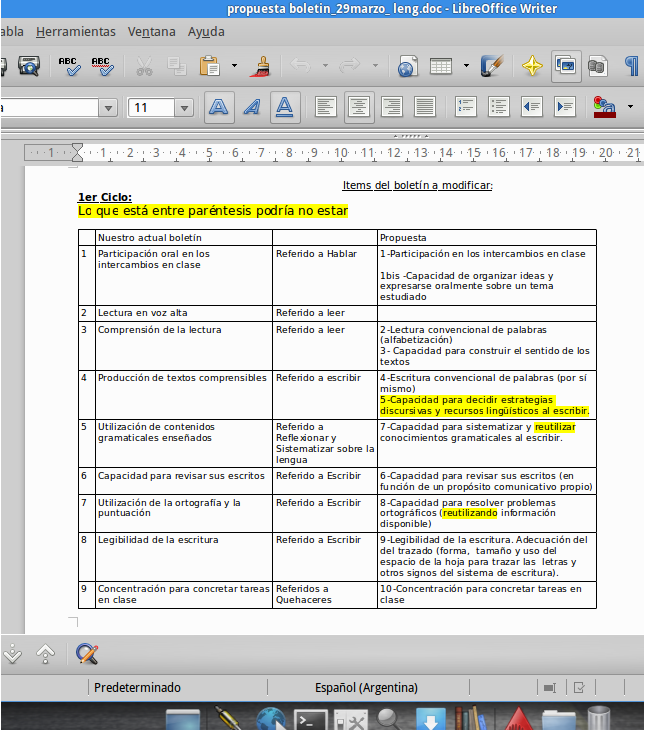Click the Cut scissors icon

(144, 66)
